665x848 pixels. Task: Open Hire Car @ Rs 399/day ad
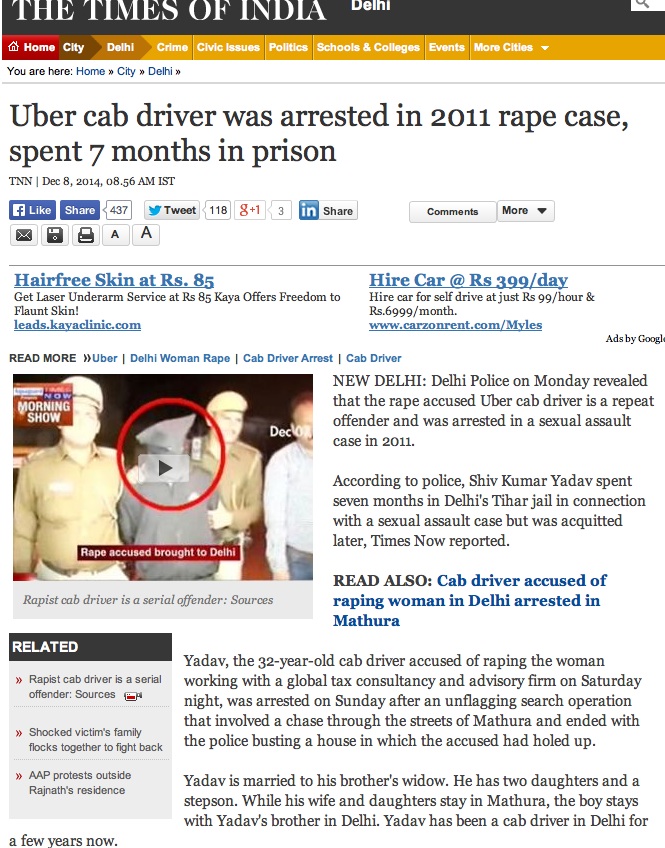[468, 280]
